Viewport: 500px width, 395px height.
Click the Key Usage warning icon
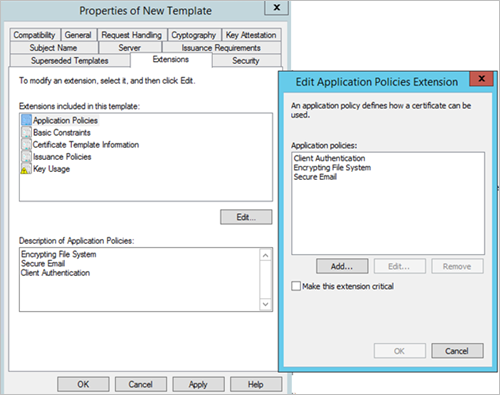coord(26,169)
